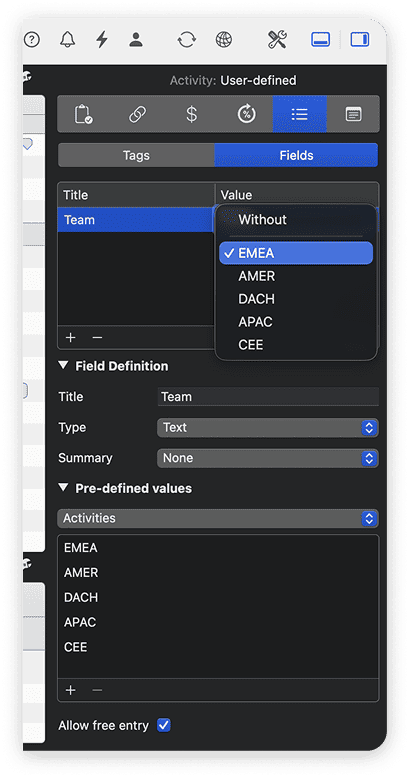Toggle the bottom panel view icon
The width and height of the screenshot is (410, 778).
tap(321, 40)
